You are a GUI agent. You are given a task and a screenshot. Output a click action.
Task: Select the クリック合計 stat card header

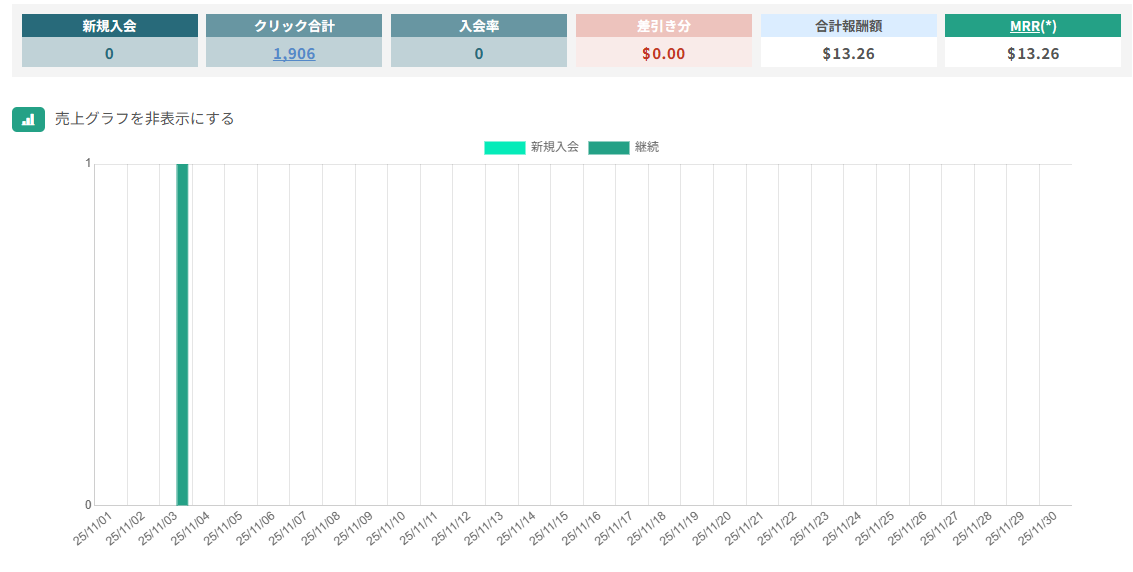coord(294,26)
